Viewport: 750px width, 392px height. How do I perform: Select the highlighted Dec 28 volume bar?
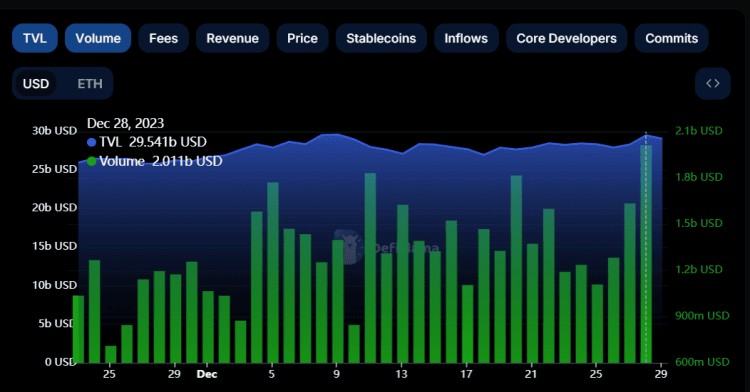click(x=646, y=253)
